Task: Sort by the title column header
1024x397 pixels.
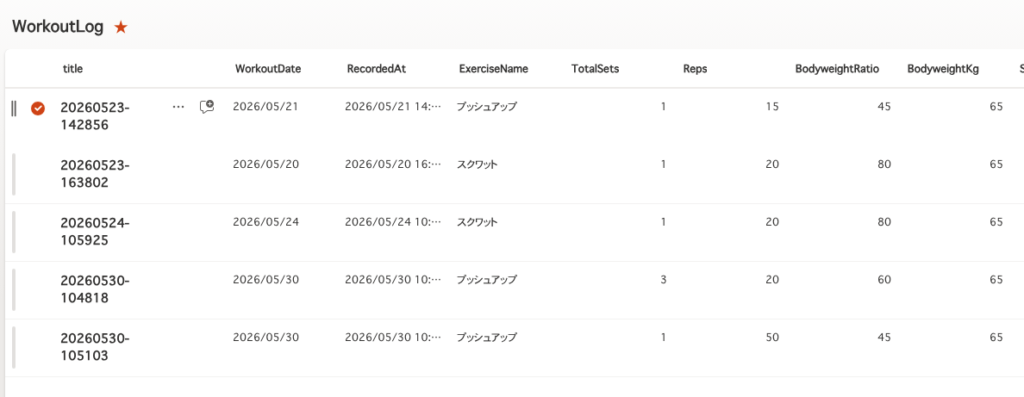Action: [x=73, y=69]
